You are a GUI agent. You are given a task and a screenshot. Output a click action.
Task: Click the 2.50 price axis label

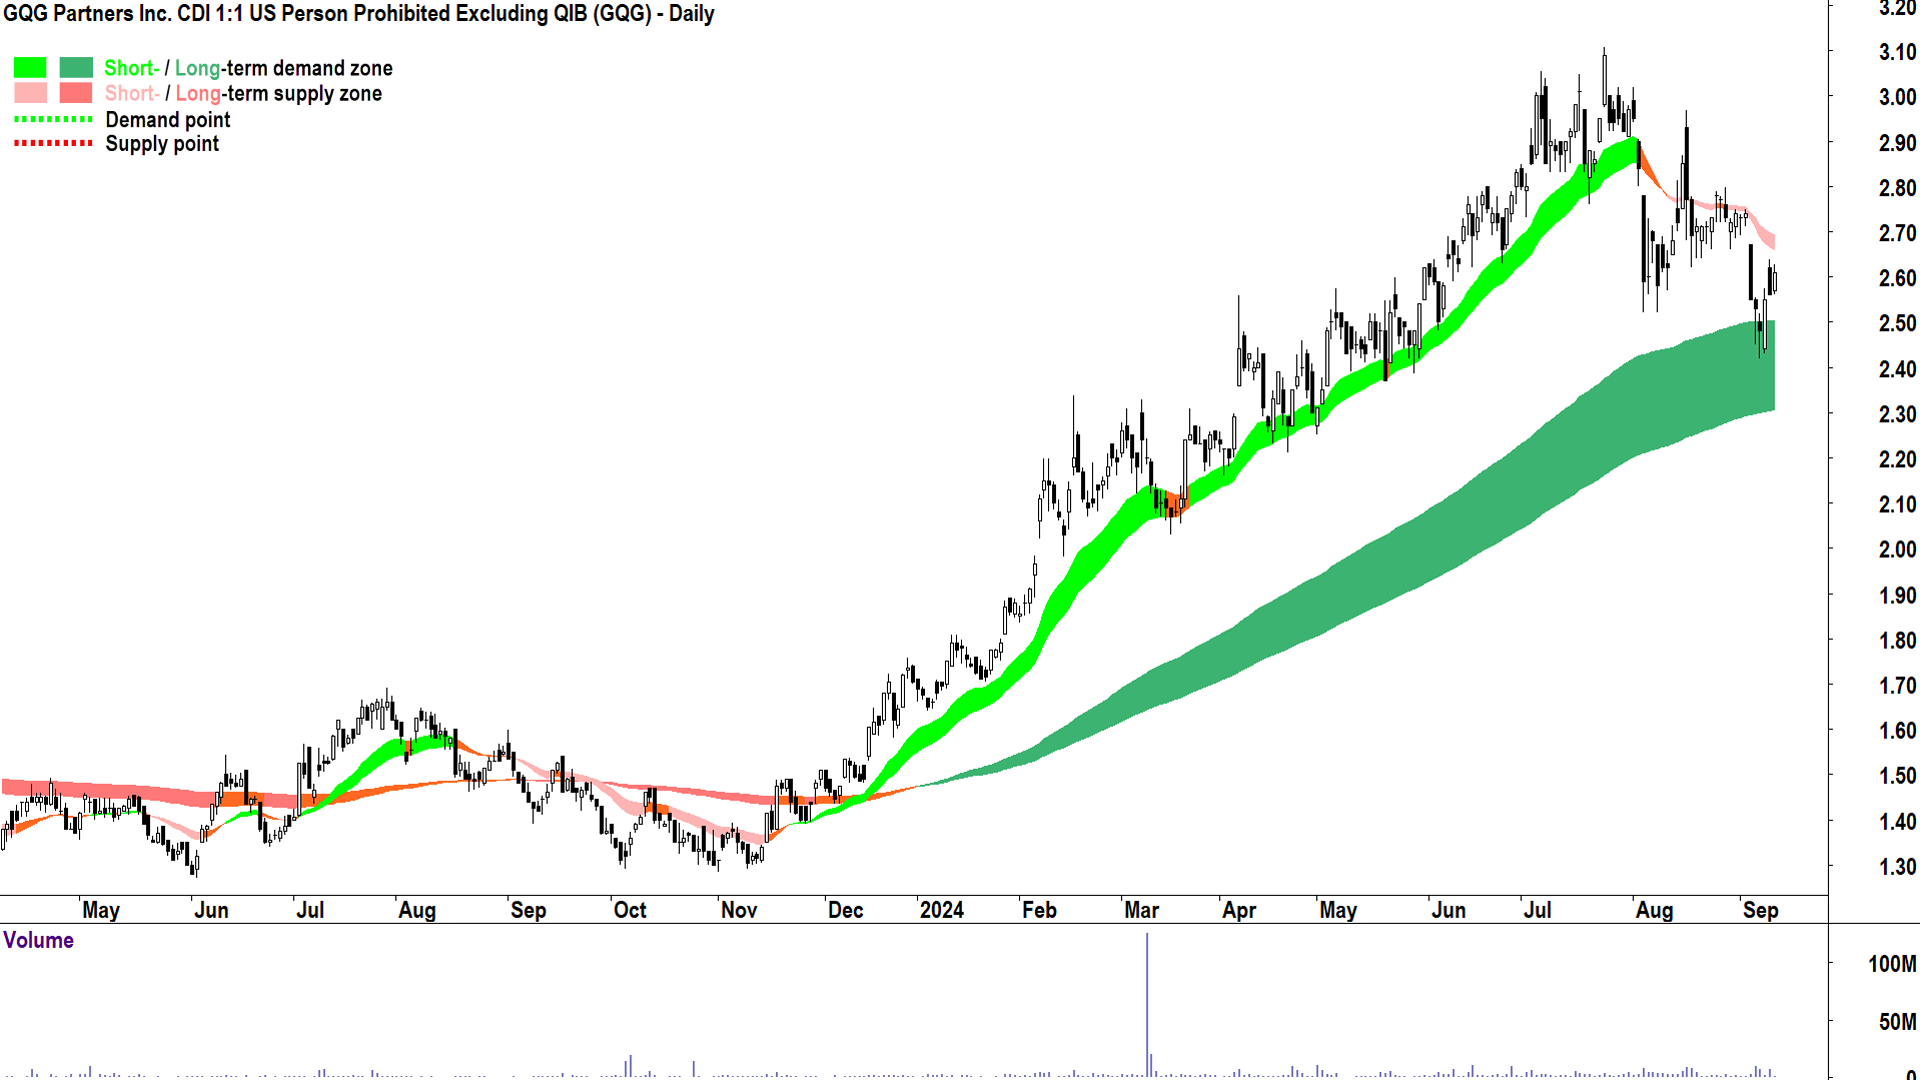point(1896,323)
